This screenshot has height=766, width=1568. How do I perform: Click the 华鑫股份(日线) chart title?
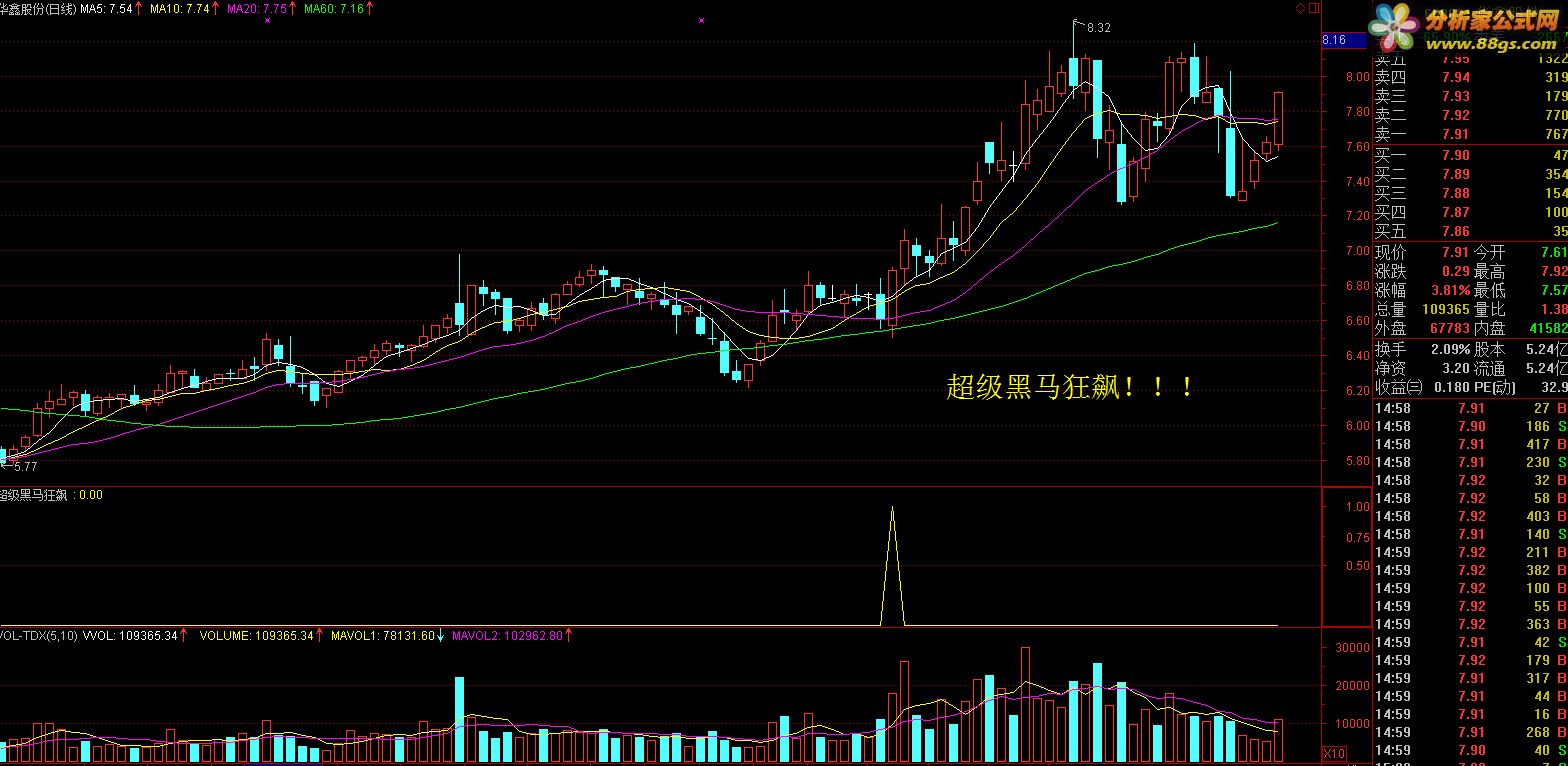(38, 8)
